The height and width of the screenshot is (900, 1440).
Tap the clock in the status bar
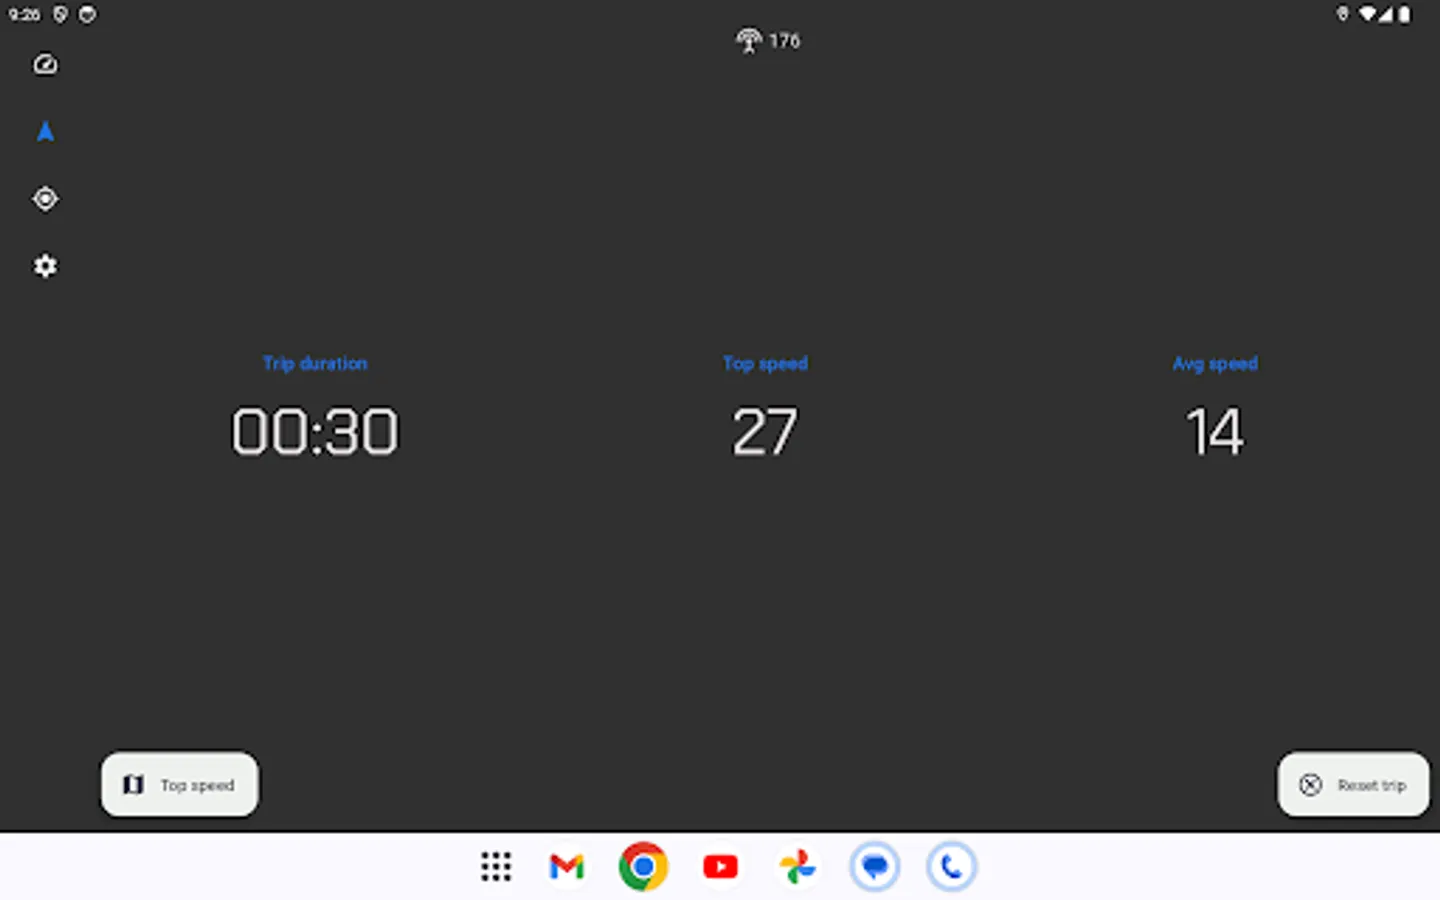click(x=26, y=14)
